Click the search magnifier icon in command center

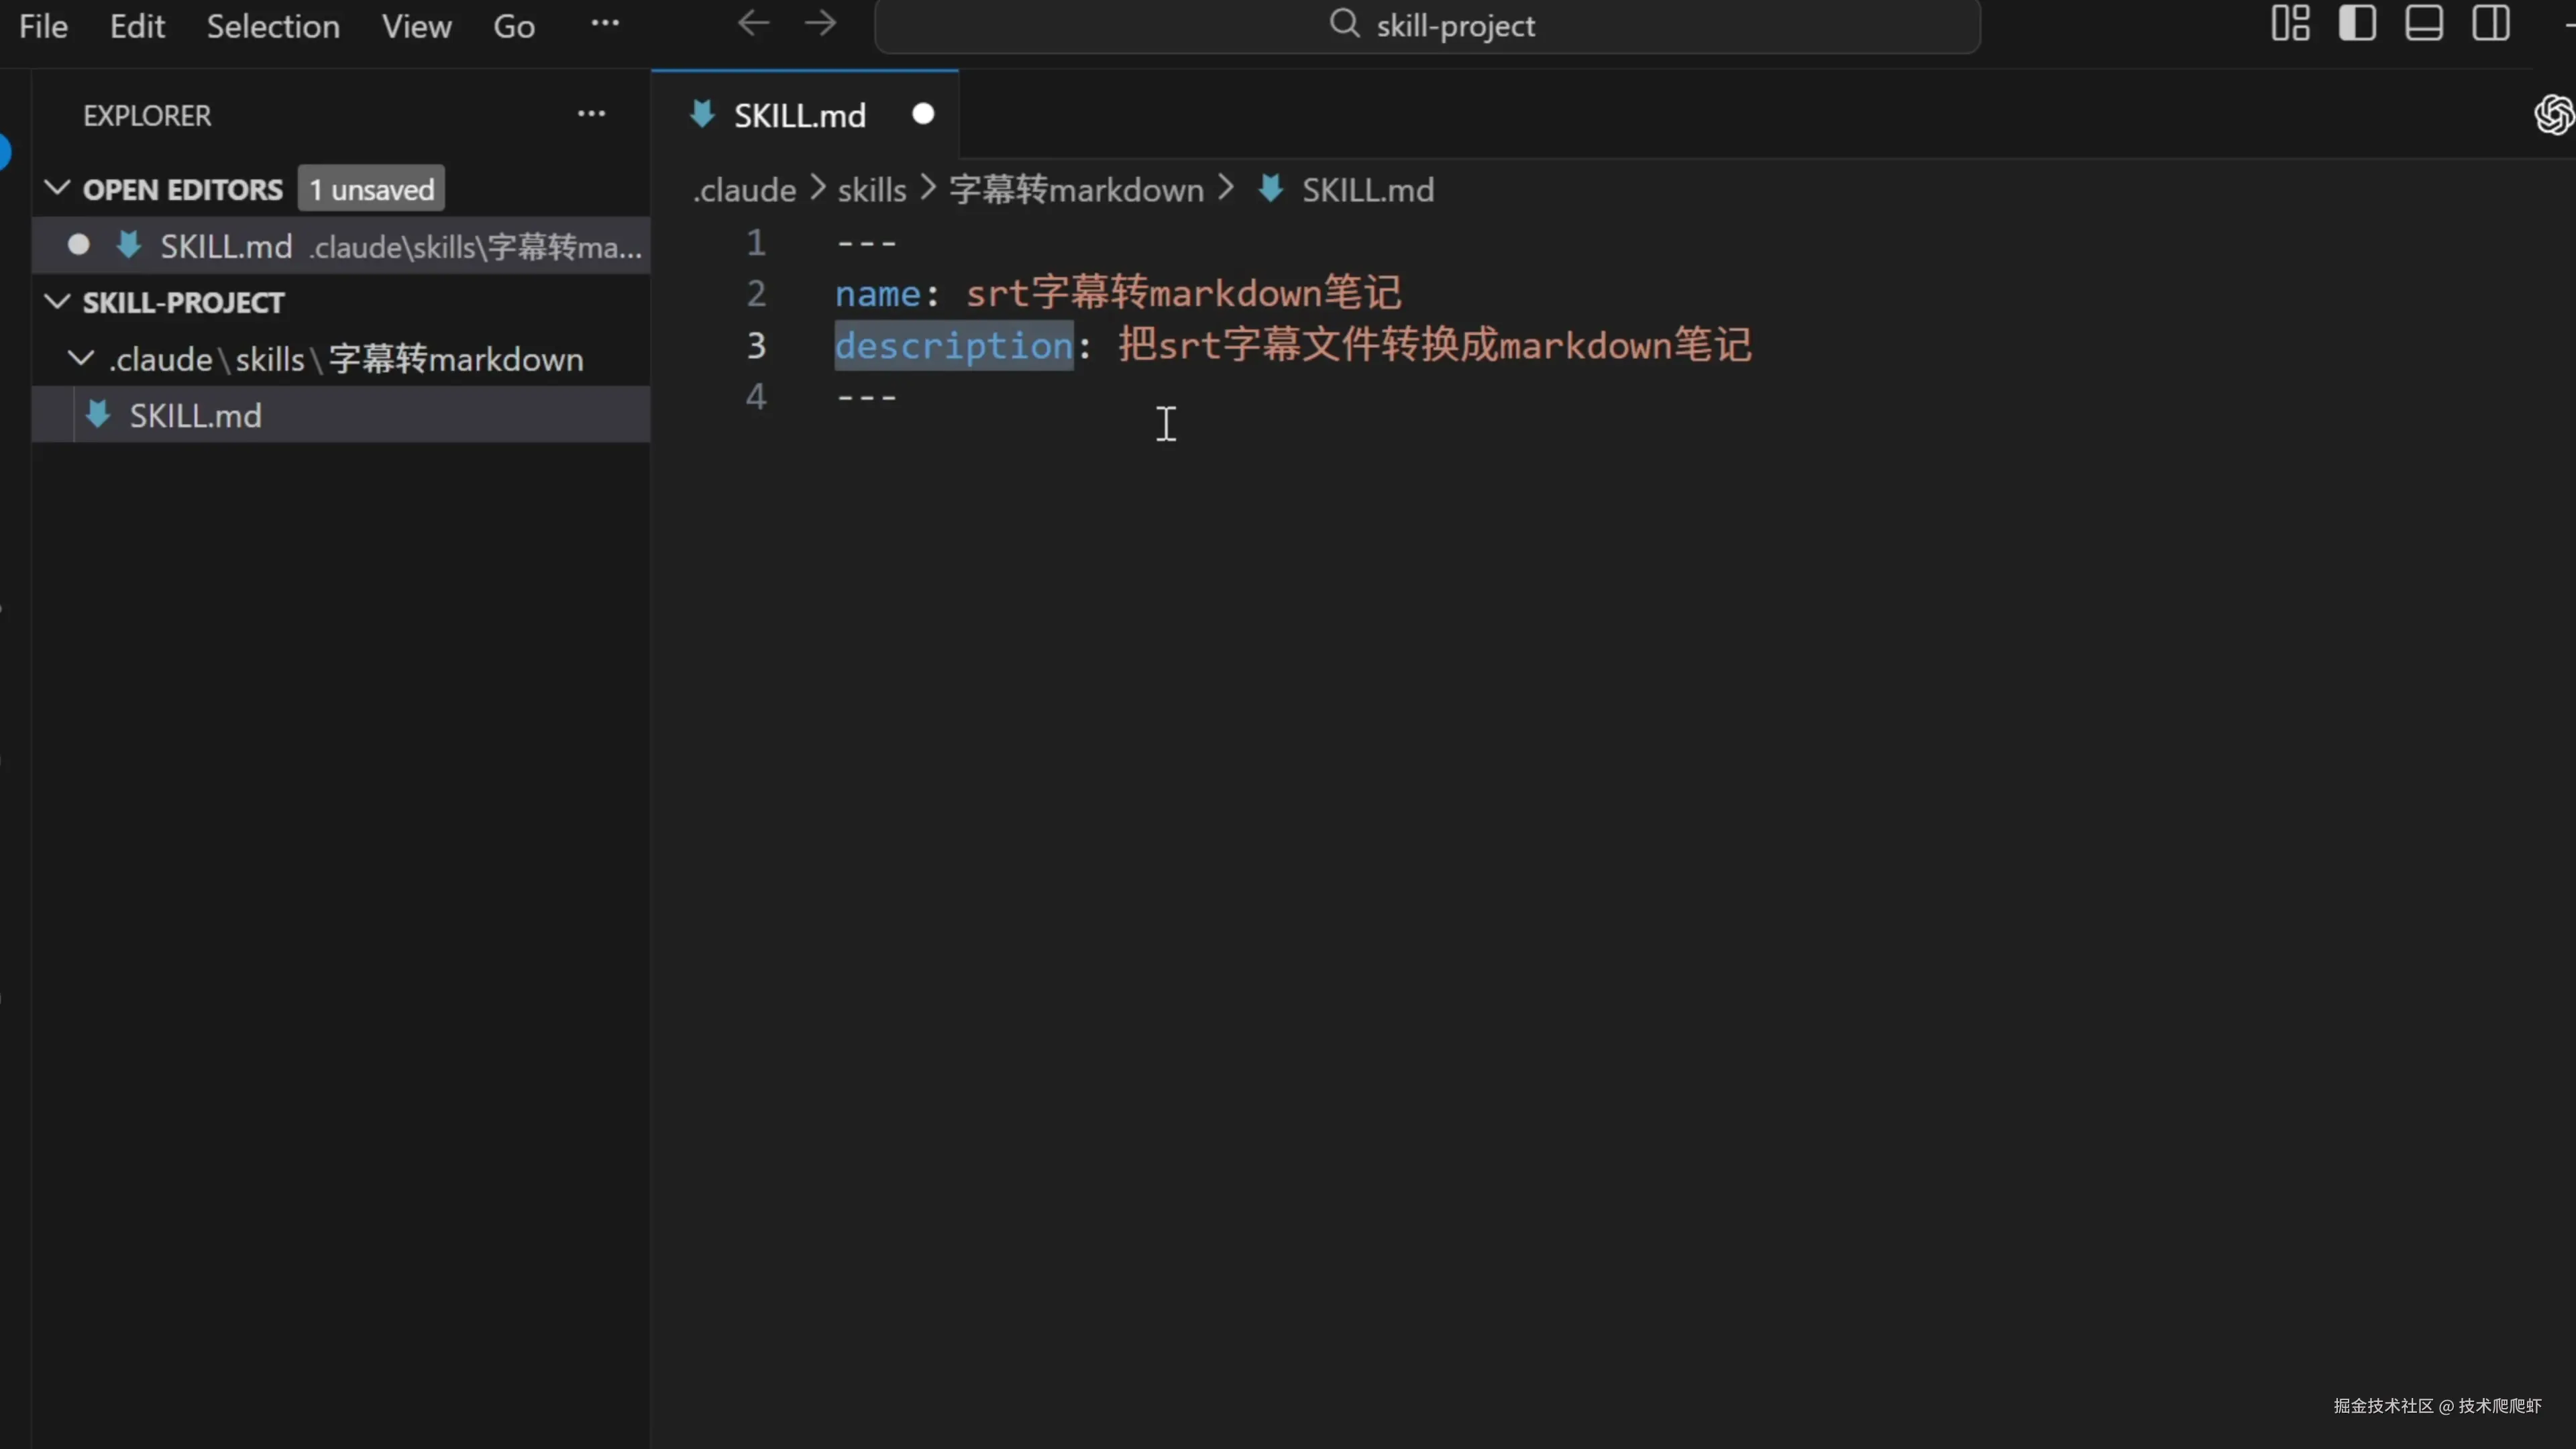pyautogui.click(x=1344, y=24)
